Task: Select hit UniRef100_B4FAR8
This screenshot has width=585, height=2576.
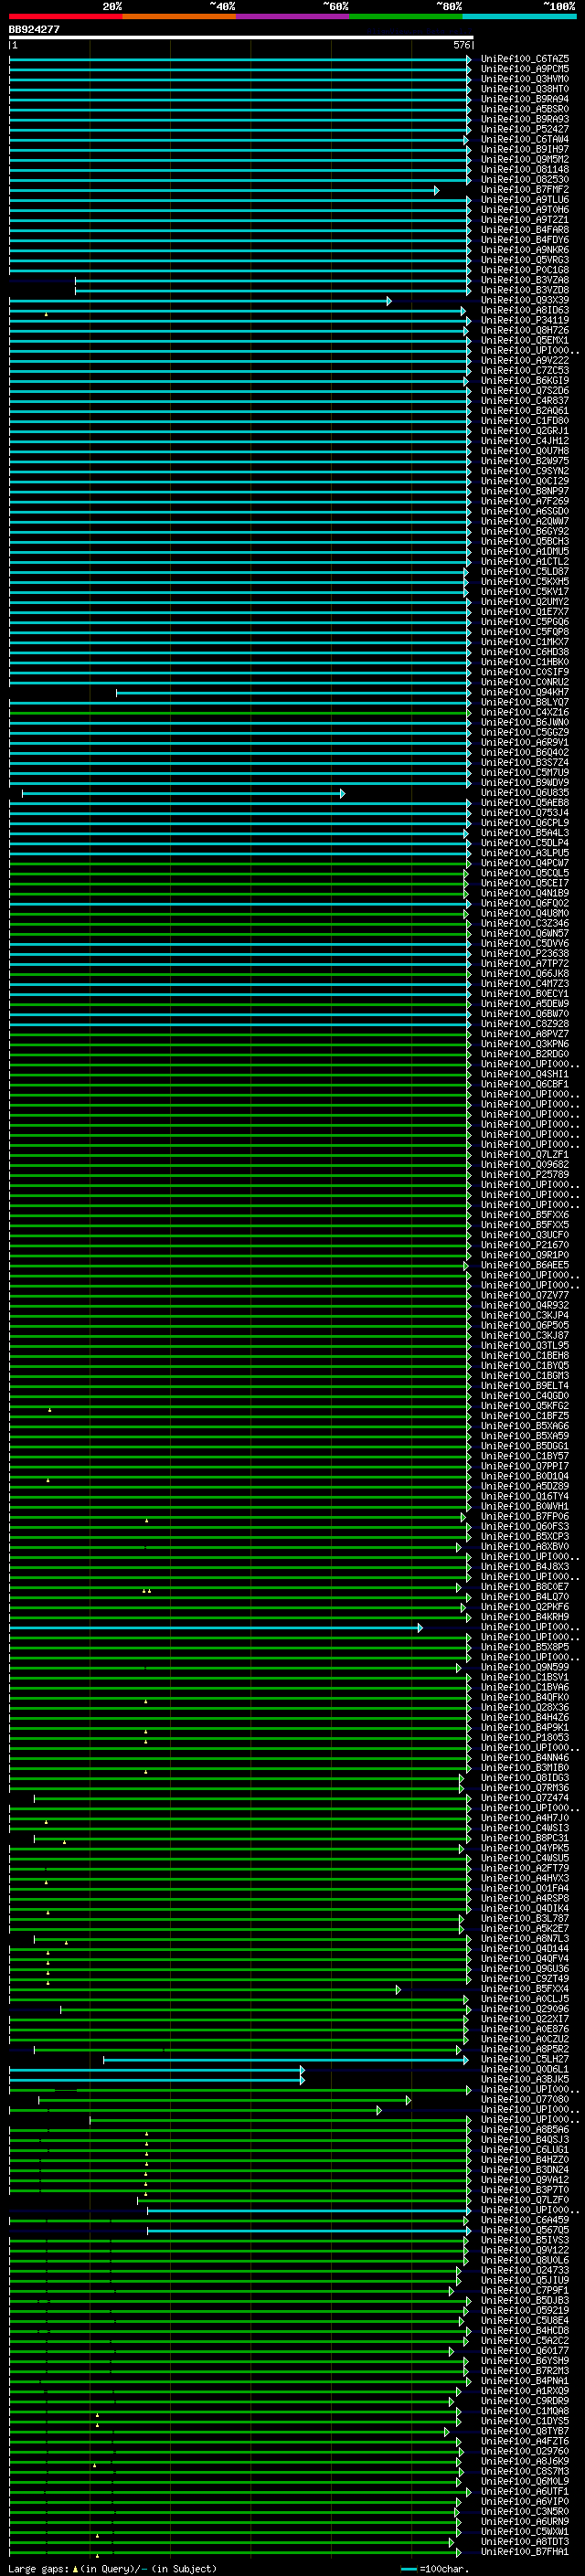Action: tap(525, 230)
